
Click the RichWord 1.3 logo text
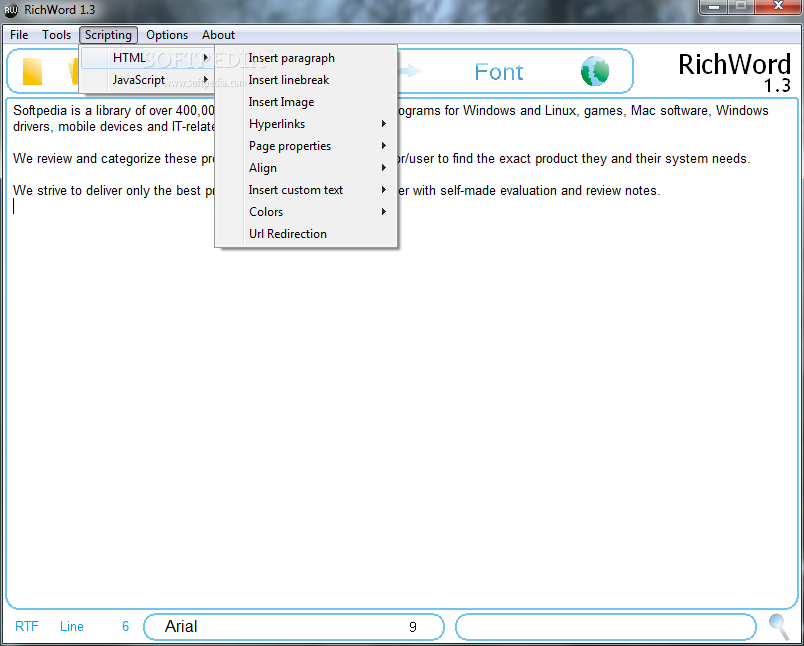click(x=734, y=72)
